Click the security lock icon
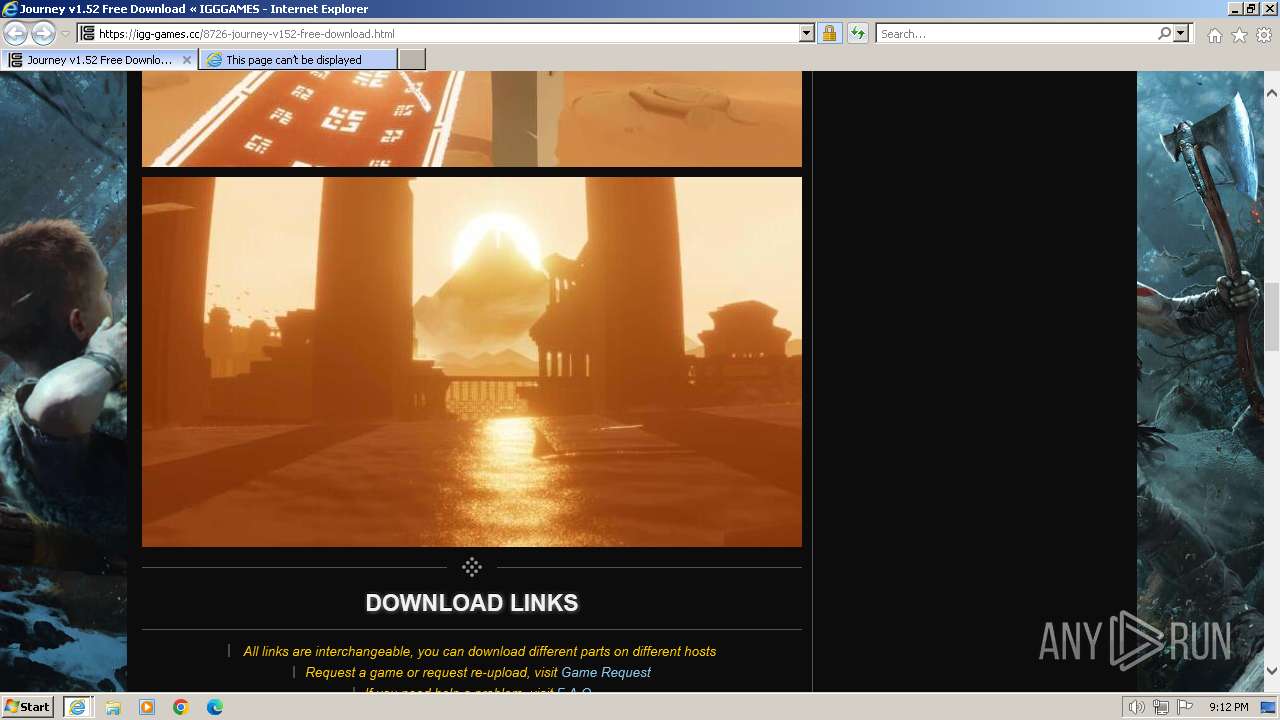This screenshot has height=720, width=1280. click(829, 33)
